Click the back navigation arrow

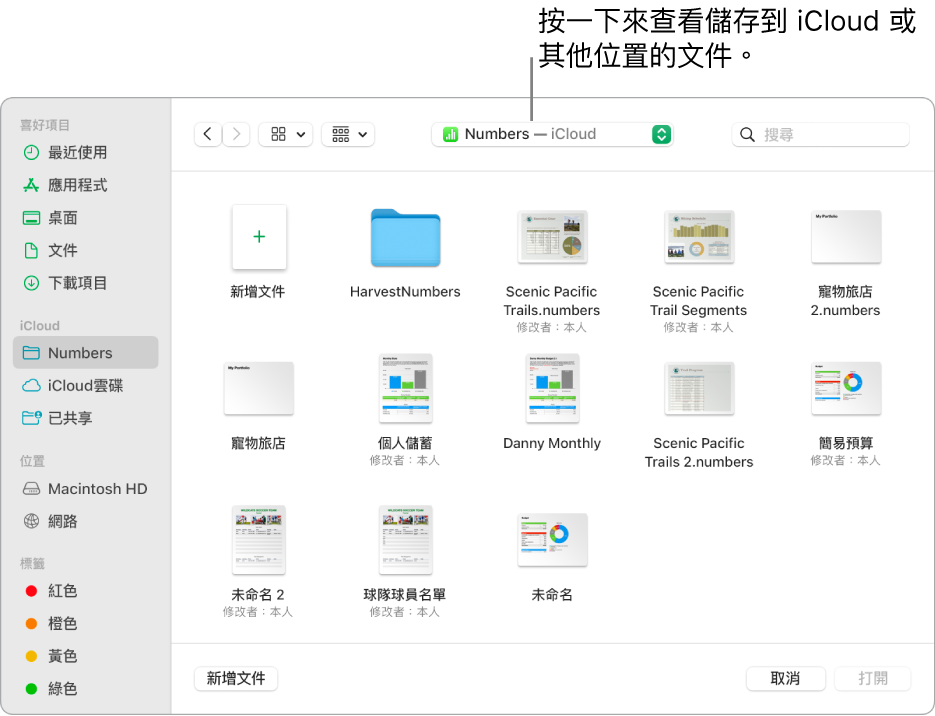(x=208, y=134)
